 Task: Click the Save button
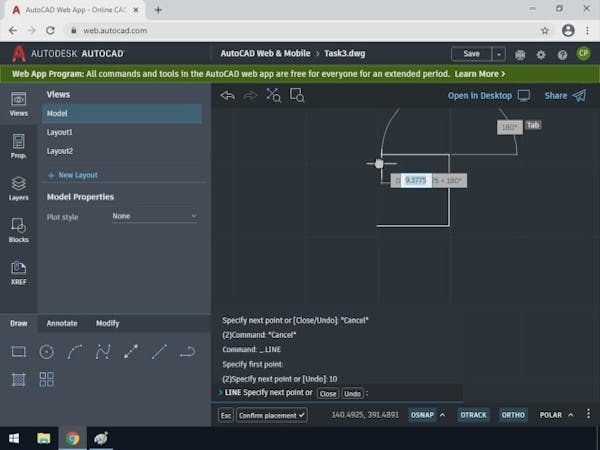coord(471,54)
